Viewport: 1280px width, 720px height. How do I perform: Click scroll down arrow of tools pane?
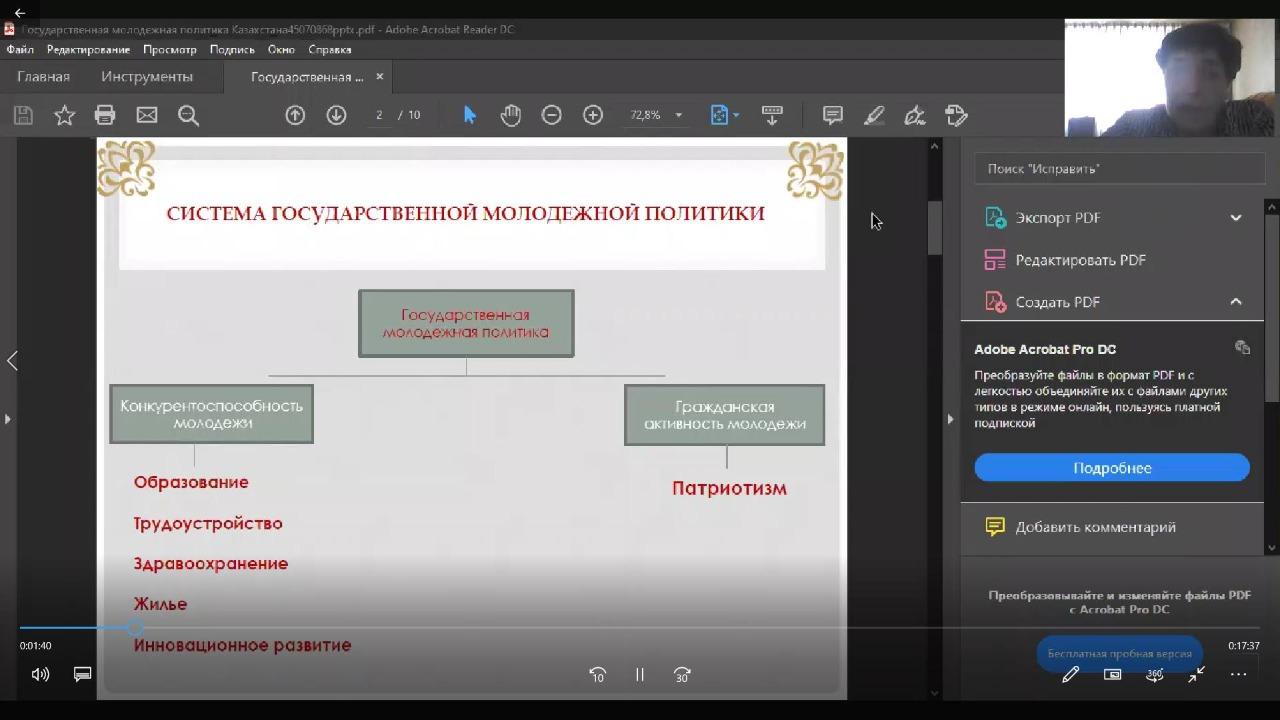1271,547
